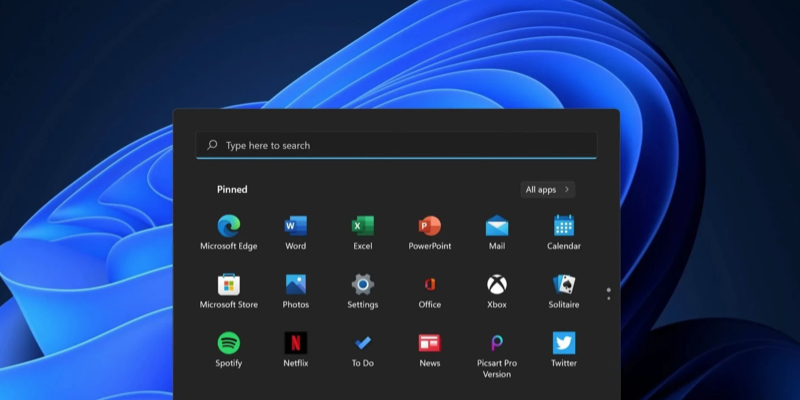Launch Word from the Start menu
Screen dimensions: 800x400
point(296,226)
